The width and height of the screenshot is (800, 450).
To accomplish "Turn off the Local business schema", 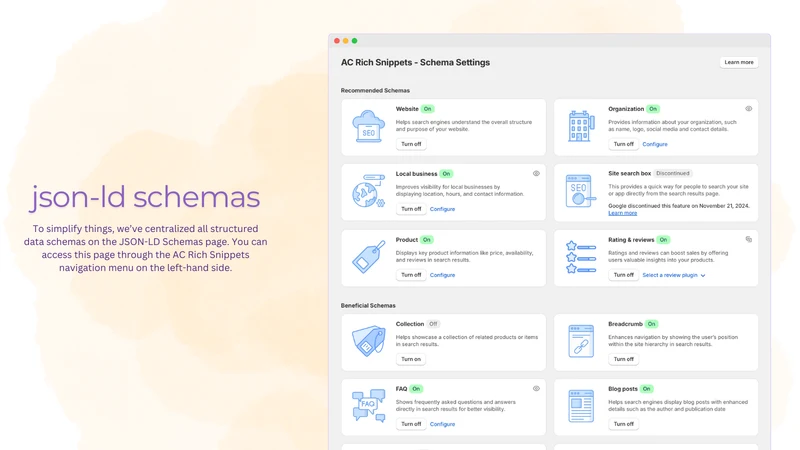I will click(x=411, y=209).
